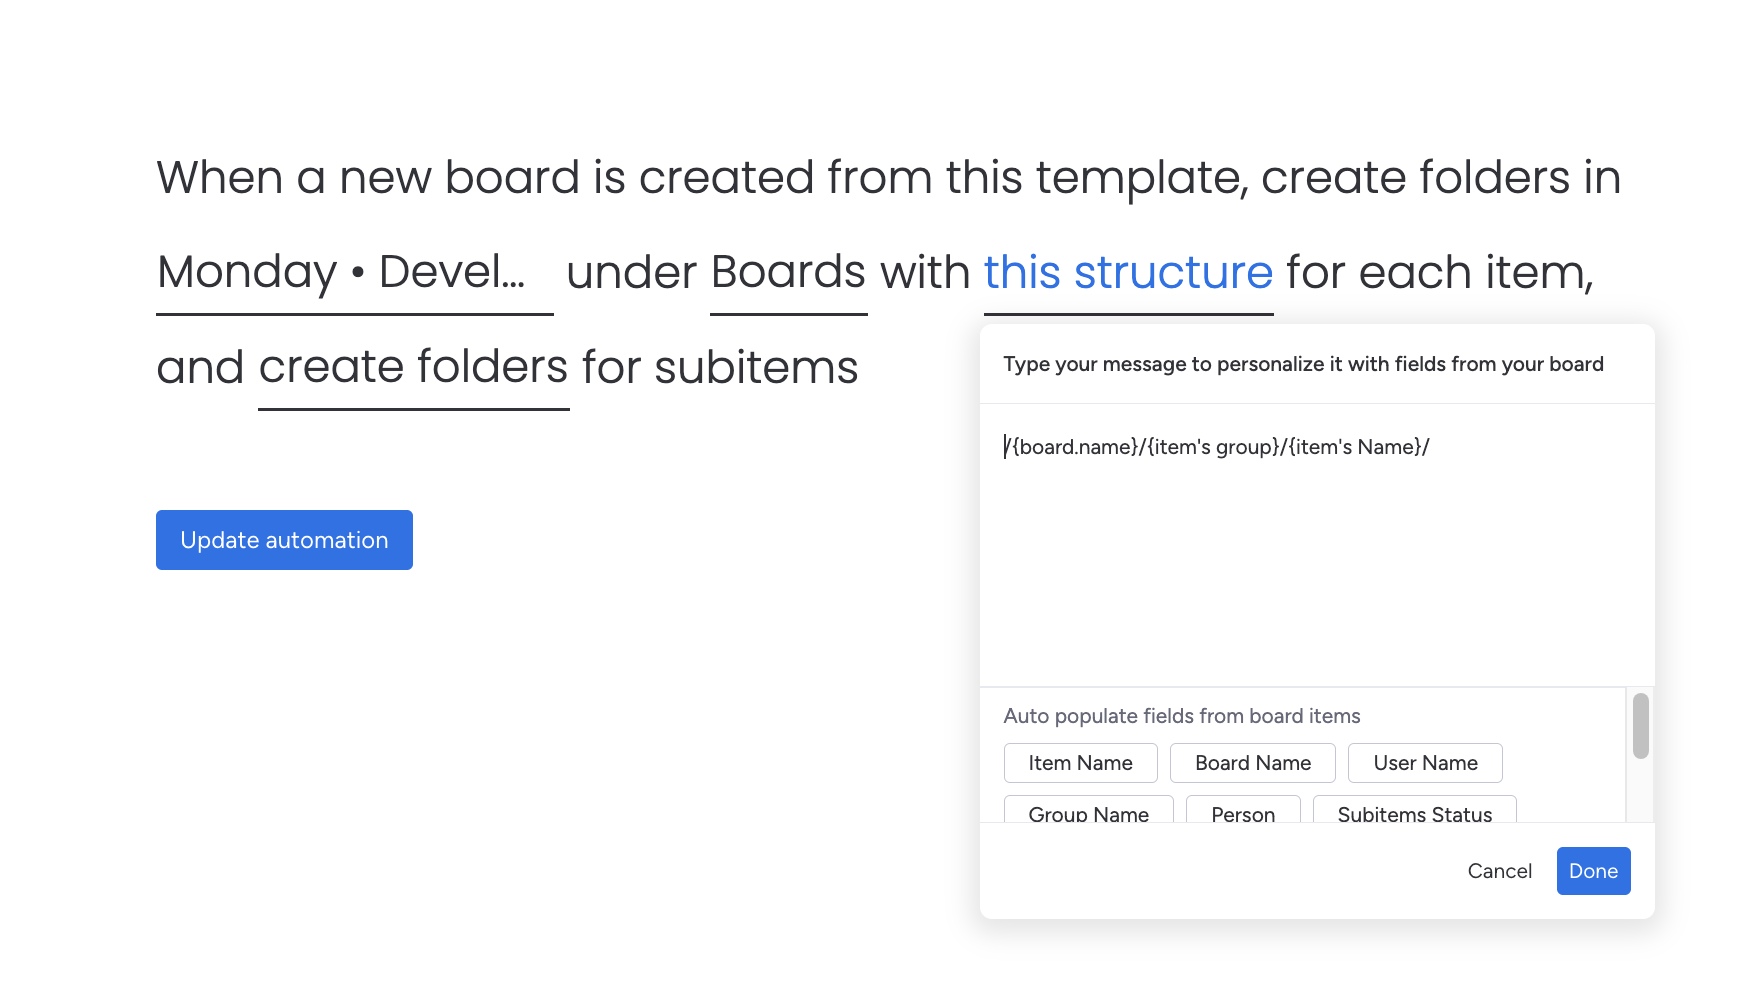The image size is (1738, 1004).
Task: Open the 'this structure' link
Action: [x=1128, y=273]
